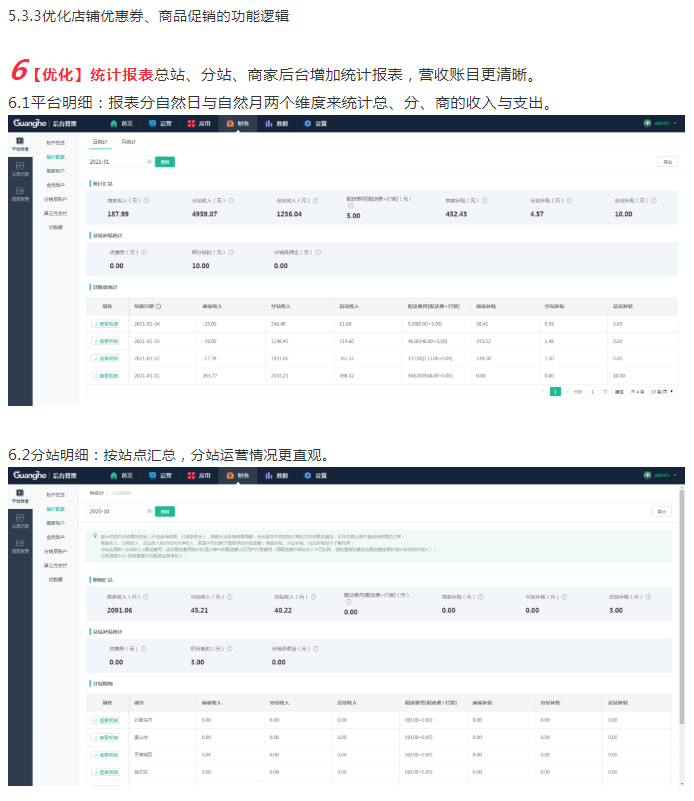Click info icon beside 商家收入 above 187.99
The width and height of the screenshot is (694, 801).
[146, 200]
